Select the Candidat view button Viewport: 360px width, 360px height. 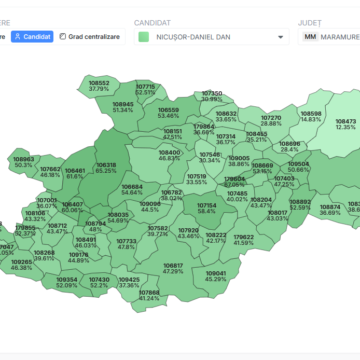(32, 37)
